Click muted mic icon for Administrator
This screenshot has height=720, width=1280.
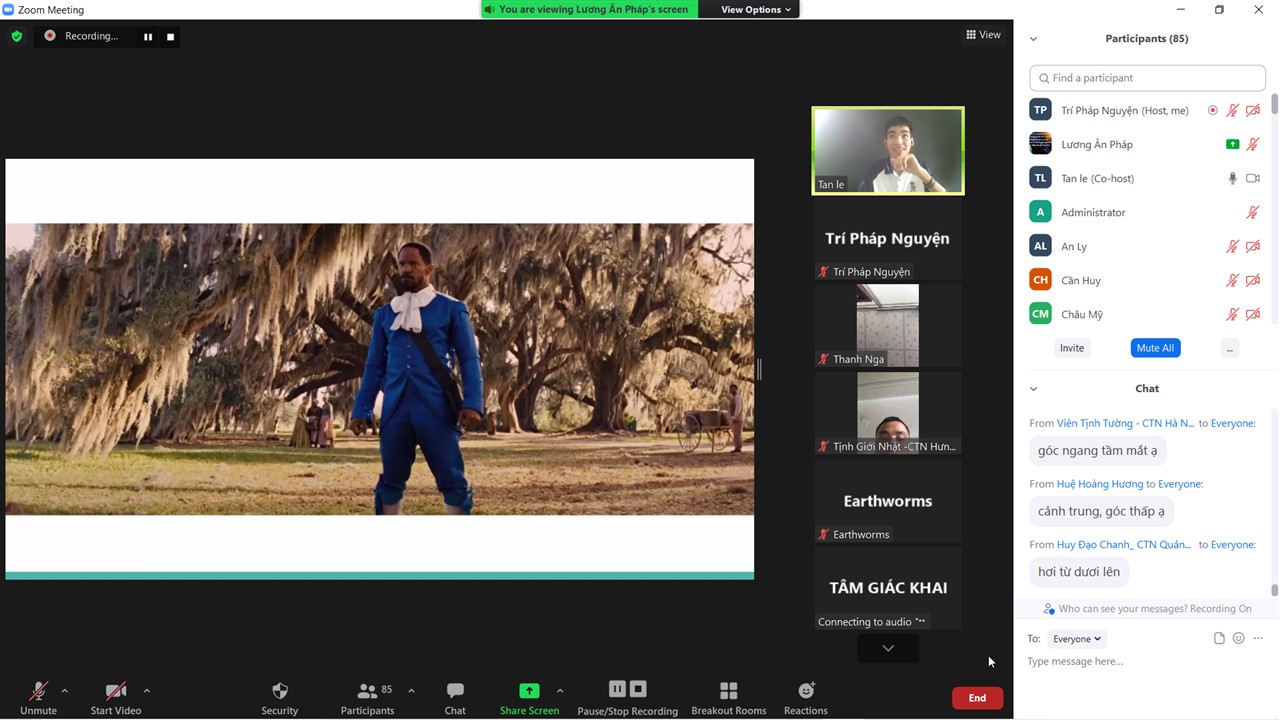coord(1253,212)
